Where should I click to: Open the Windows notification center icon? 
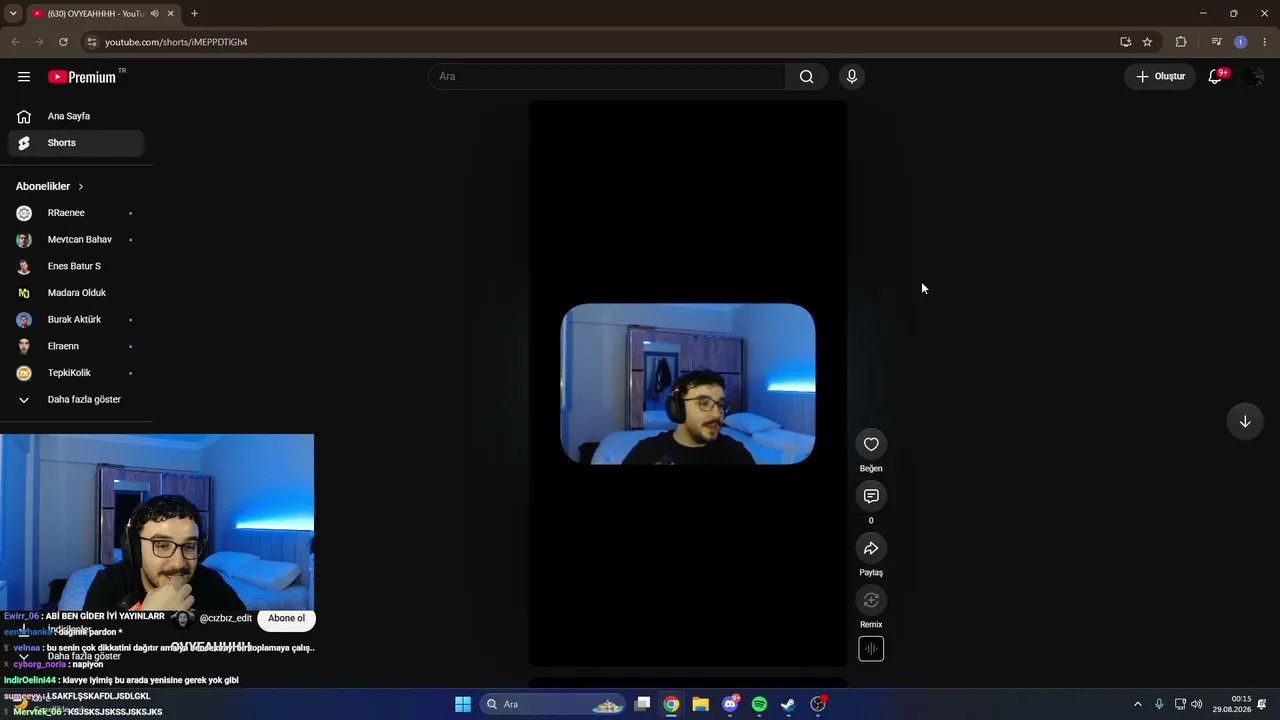(x=1262, y=704)
